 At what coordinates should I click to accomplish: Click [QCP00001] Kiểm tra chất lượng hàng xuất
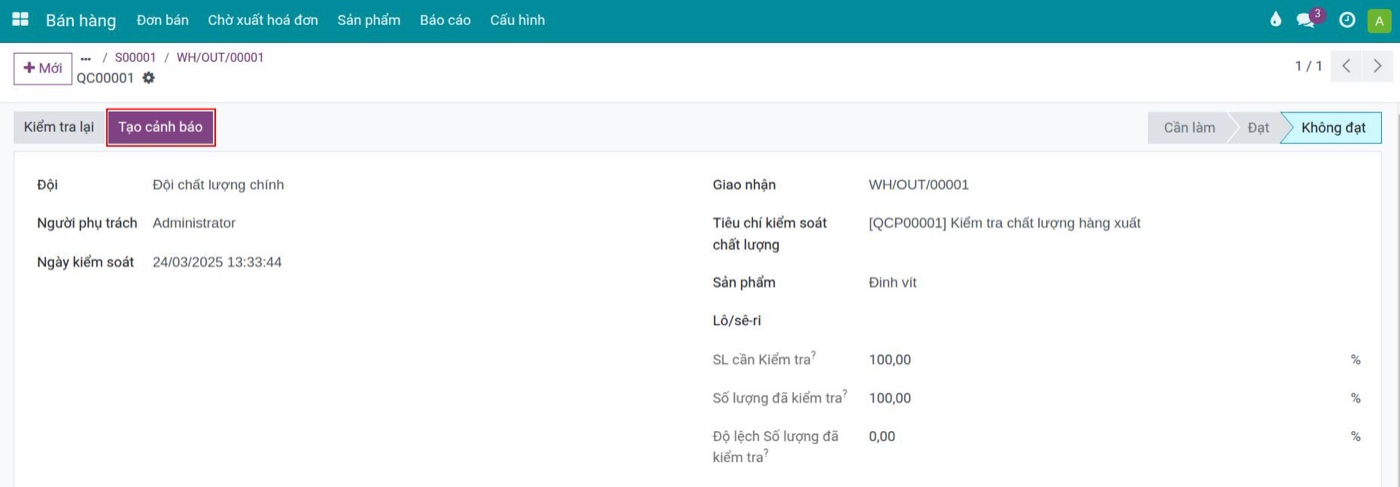point(1005,223)
